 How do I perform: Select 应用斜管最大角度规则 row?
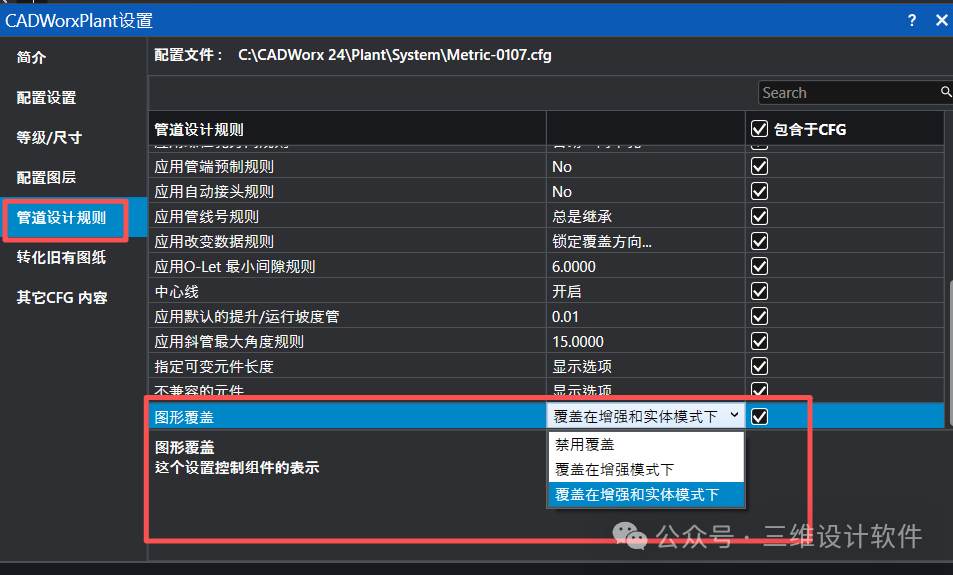(x=348, y=341)
